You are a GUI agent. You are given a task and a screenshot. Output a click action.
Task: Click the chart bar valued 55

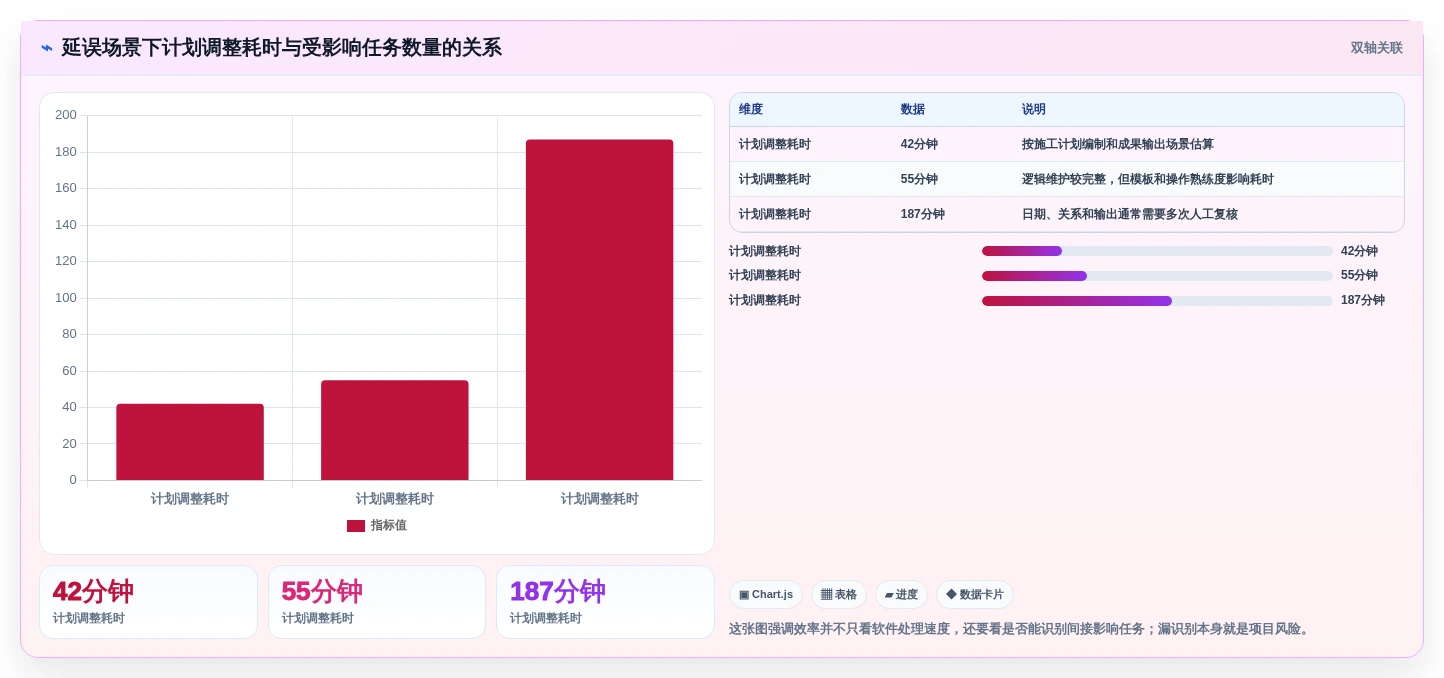[x=395, y=430]
